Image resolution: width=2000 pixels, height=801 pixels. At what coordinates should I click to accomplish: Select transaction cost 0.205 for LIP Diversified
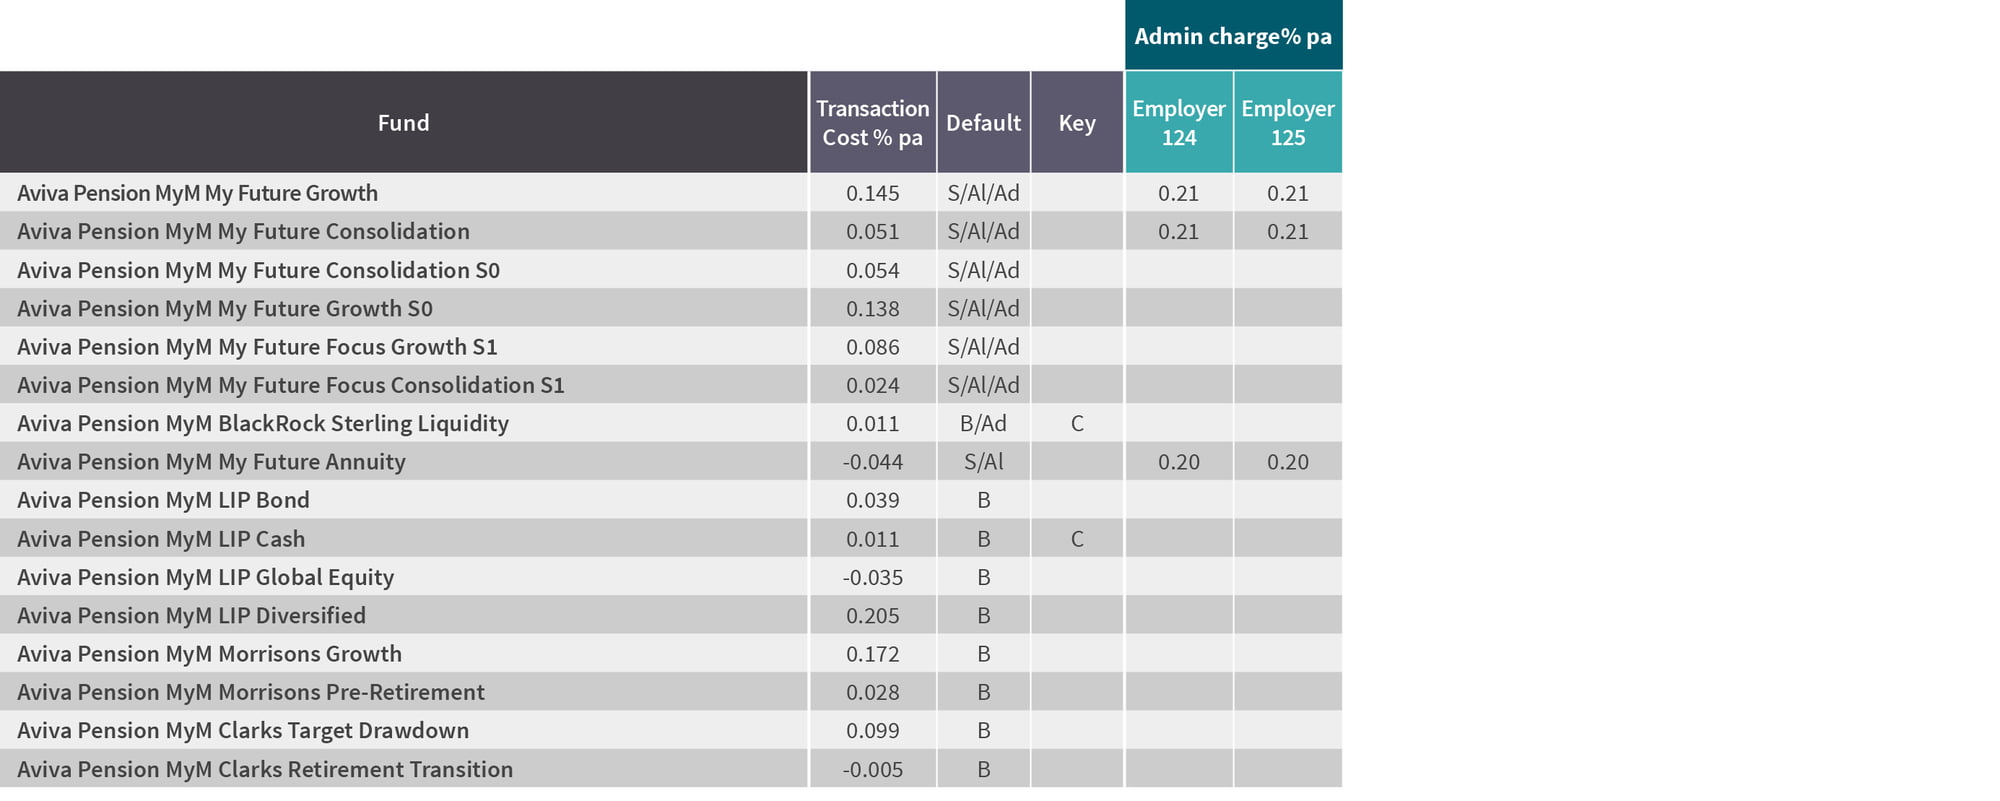click(x=873, y=616)
